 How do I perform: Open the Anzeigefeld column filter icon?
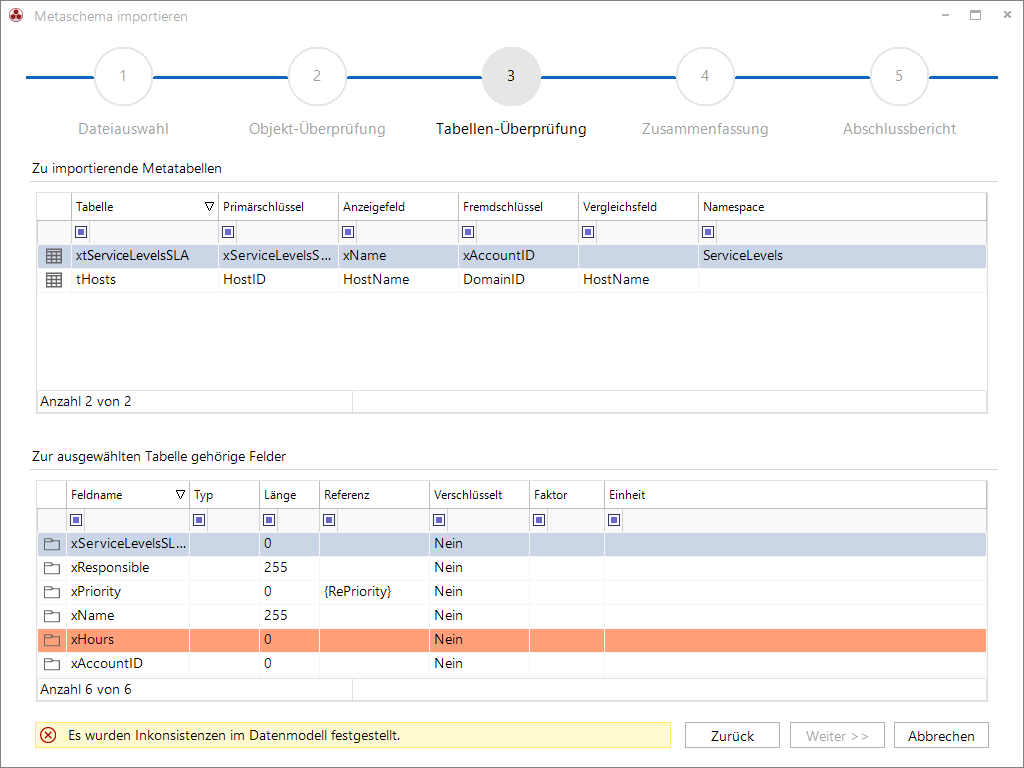[348, 232]
